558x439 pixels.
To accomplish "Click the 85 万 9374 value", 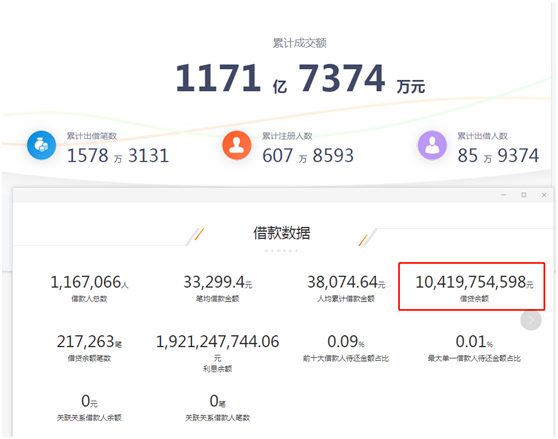I will click(498, 155).
